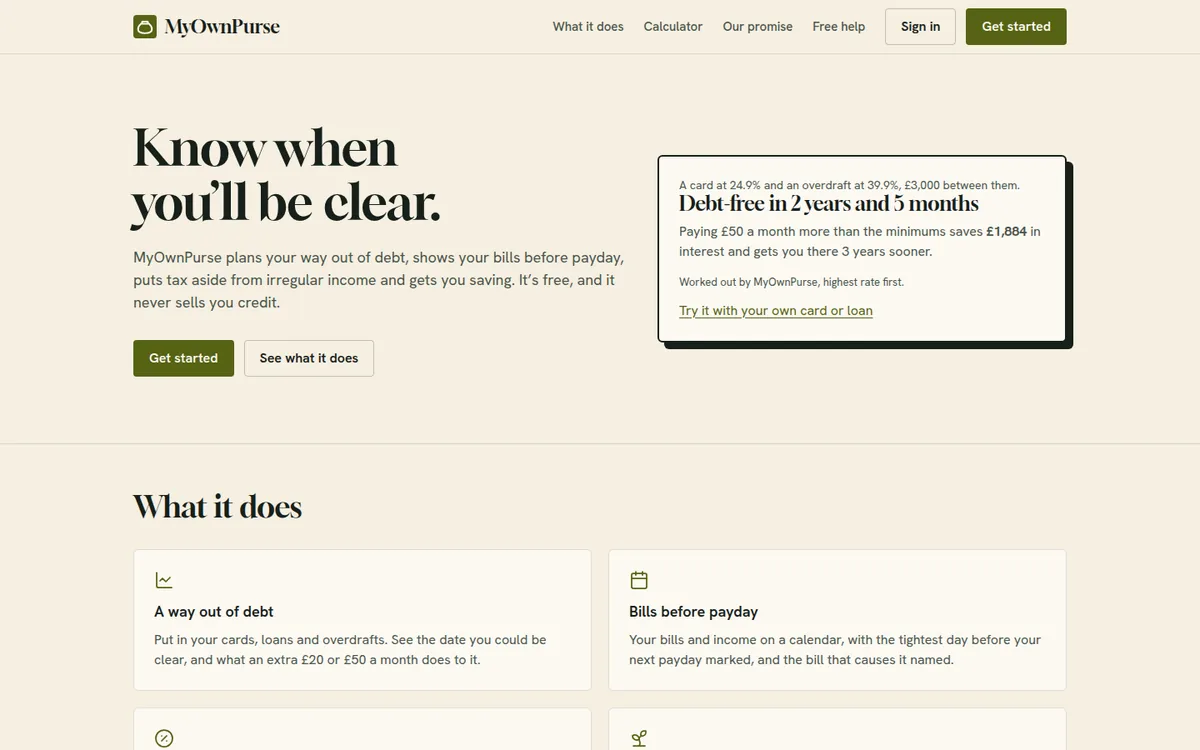Click the What it does section heading
This screenshot has width=1200, height=750.
217,507
